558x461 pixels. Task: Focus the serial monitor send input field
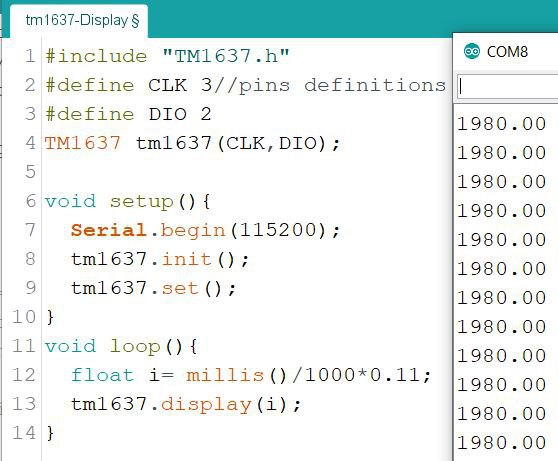pyautogui.click(x=508, y=86)
